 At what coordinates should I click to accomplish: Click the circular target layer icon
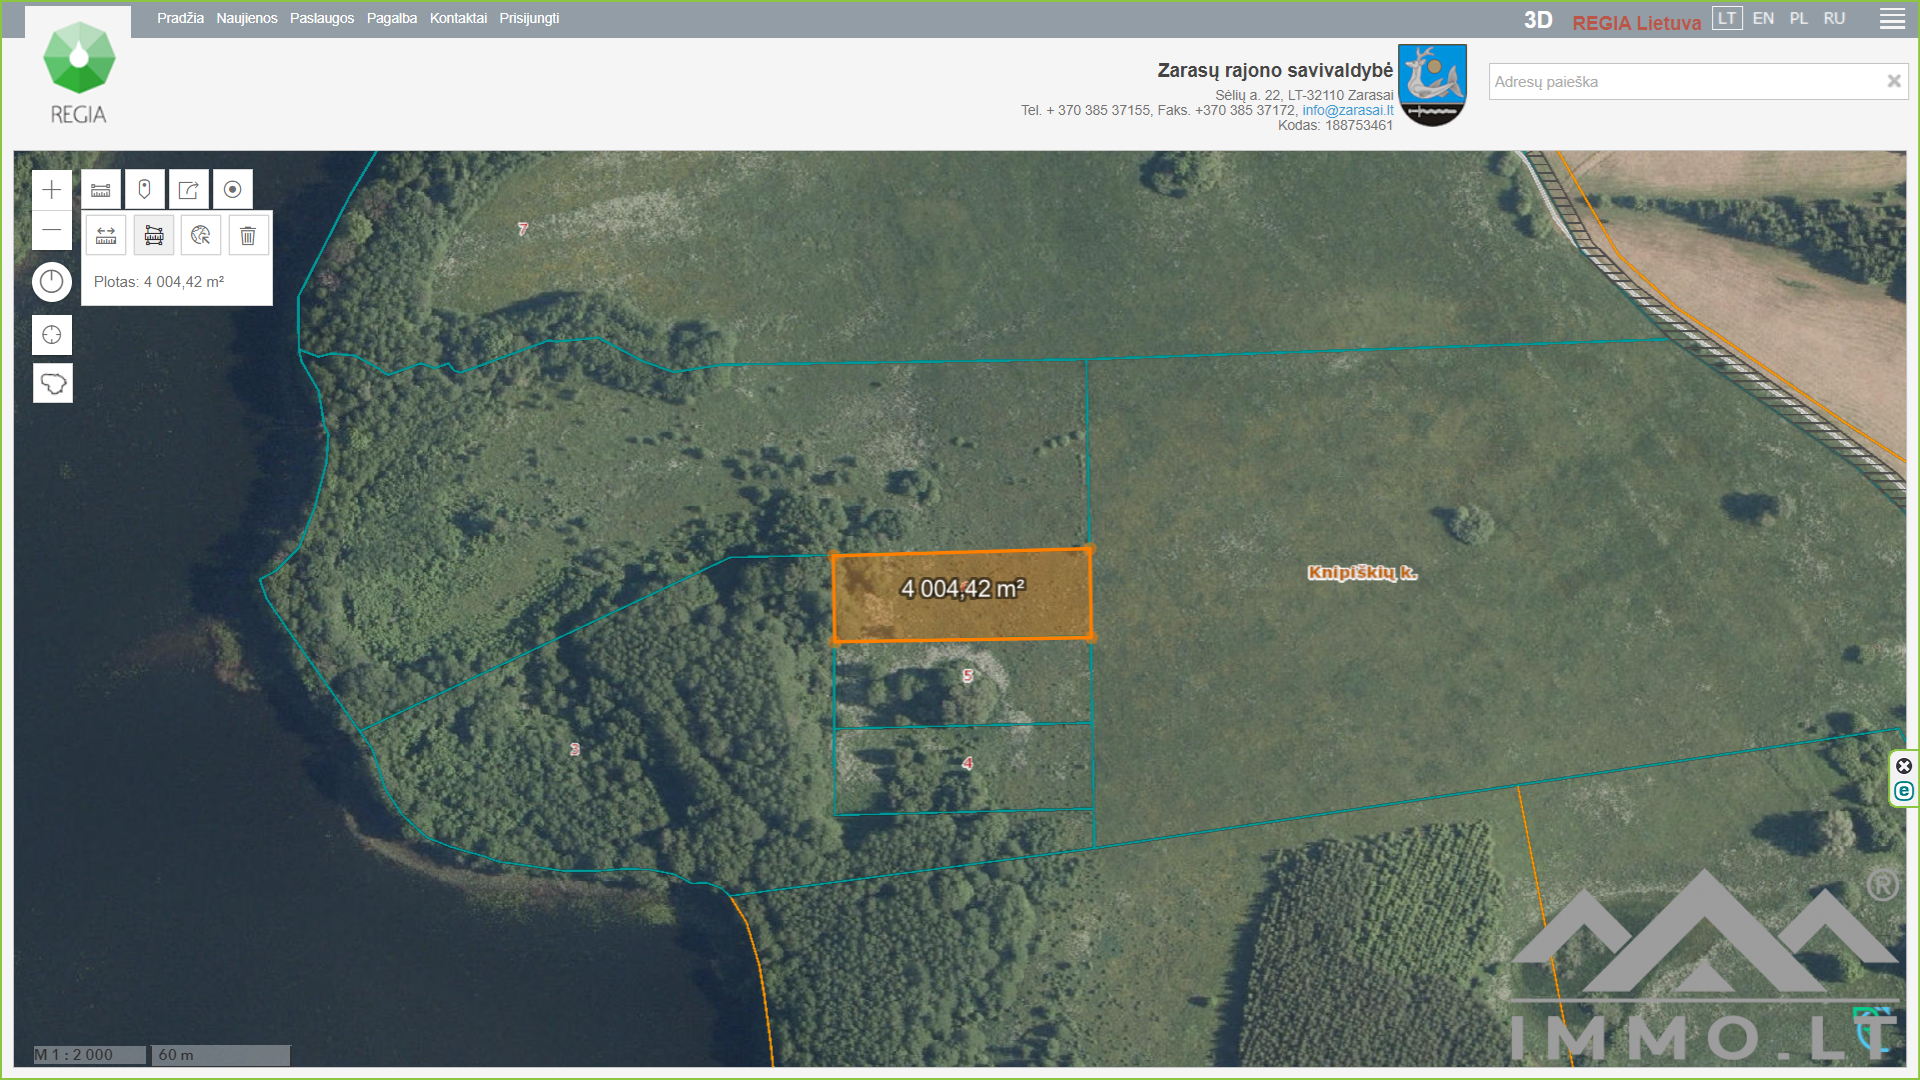(x=233, y=189)
